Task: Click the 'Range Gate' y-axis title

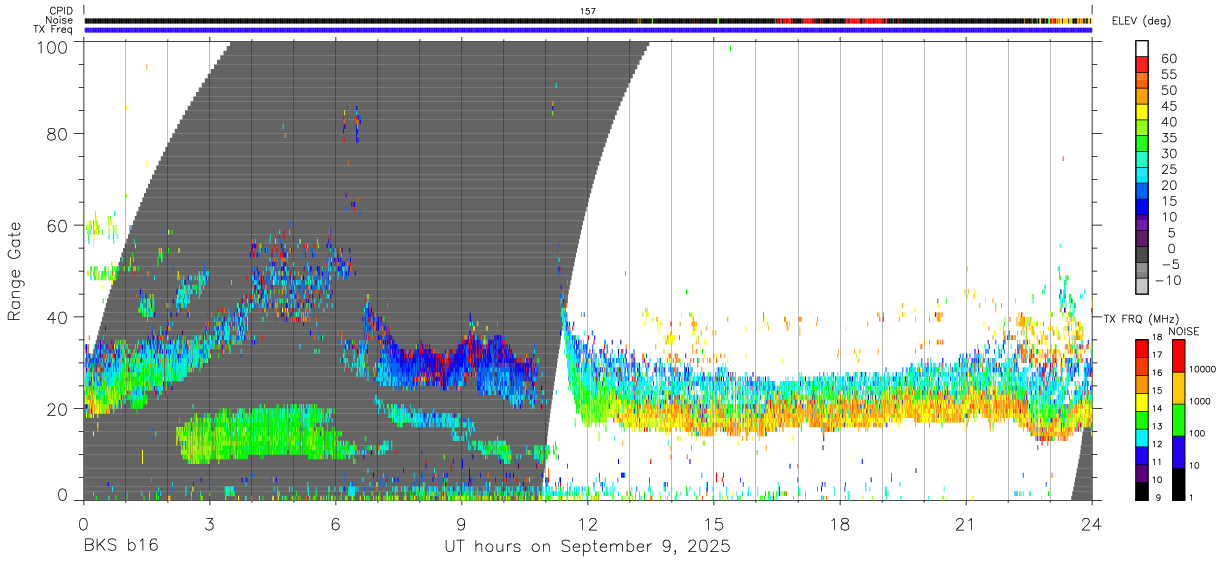Action: 15,272
